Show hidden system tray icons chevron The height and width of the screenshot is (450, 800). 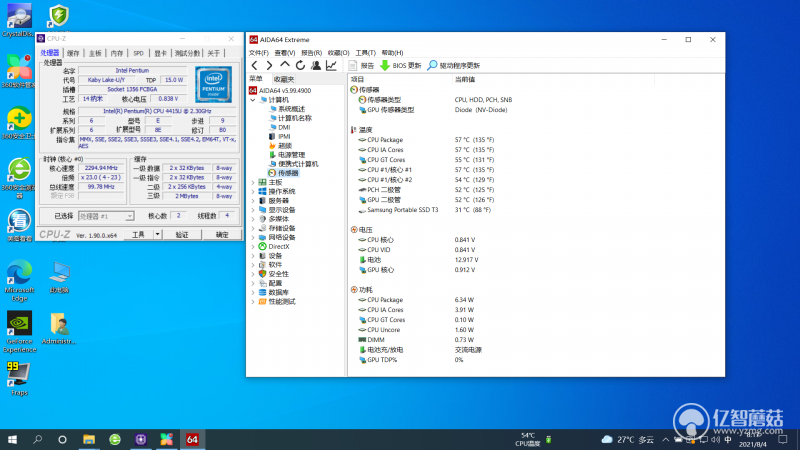(666, 439)
